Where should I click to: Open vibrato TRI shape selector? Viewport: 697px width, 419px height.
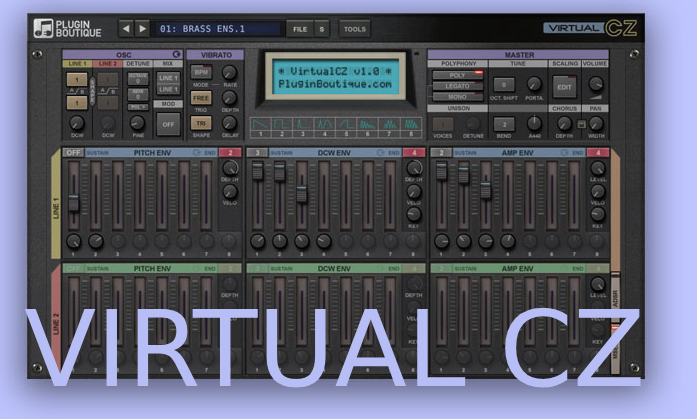tap(201, 123)
